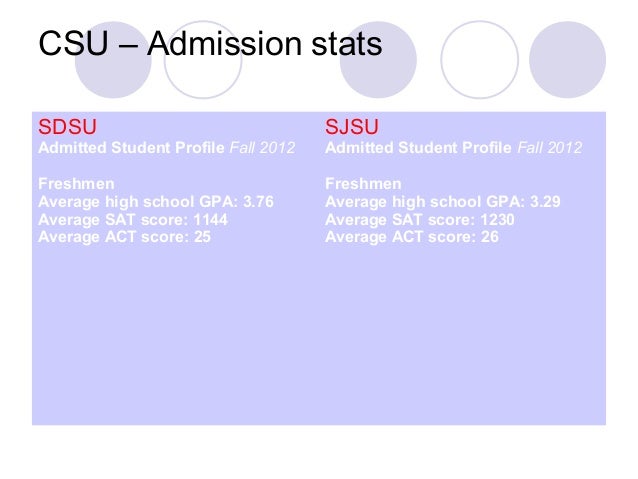This screenshot has height=479, width=638.
Task: Click the slide title CSU – Admission stats
Action: (x=210, y=43)
